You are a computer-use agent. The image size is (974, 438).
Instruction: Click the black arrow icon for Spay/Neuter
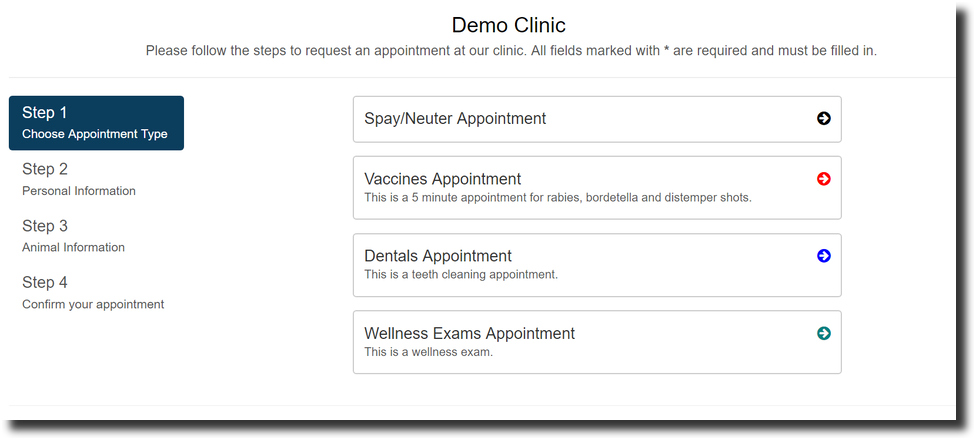tap(823, 118)
